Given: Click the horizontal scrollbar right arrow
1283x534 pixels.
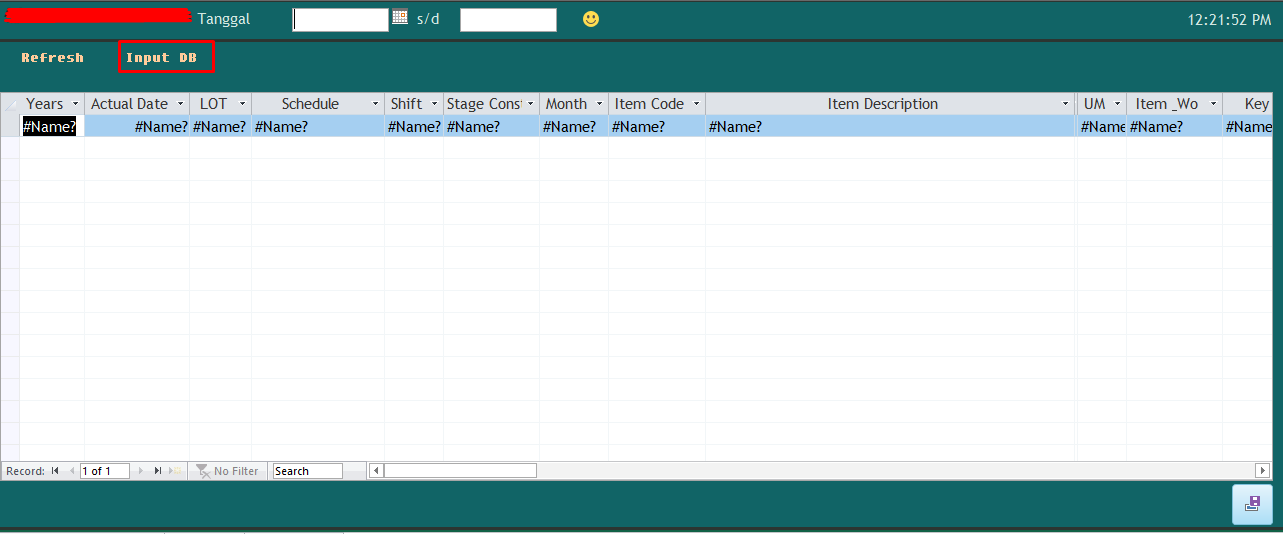Looking at the screenshot, I should pos(1263,471).
